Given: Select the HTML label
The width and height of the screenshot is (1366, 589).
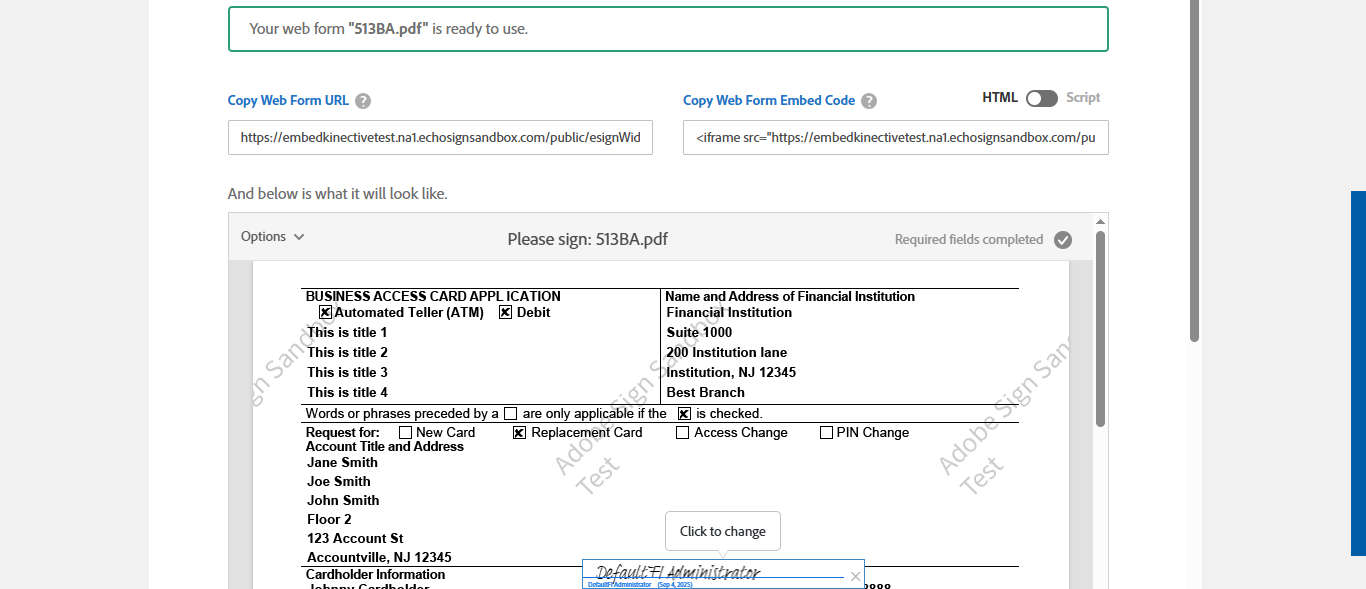Looking at the screenshot, I should pos(1000,97).
